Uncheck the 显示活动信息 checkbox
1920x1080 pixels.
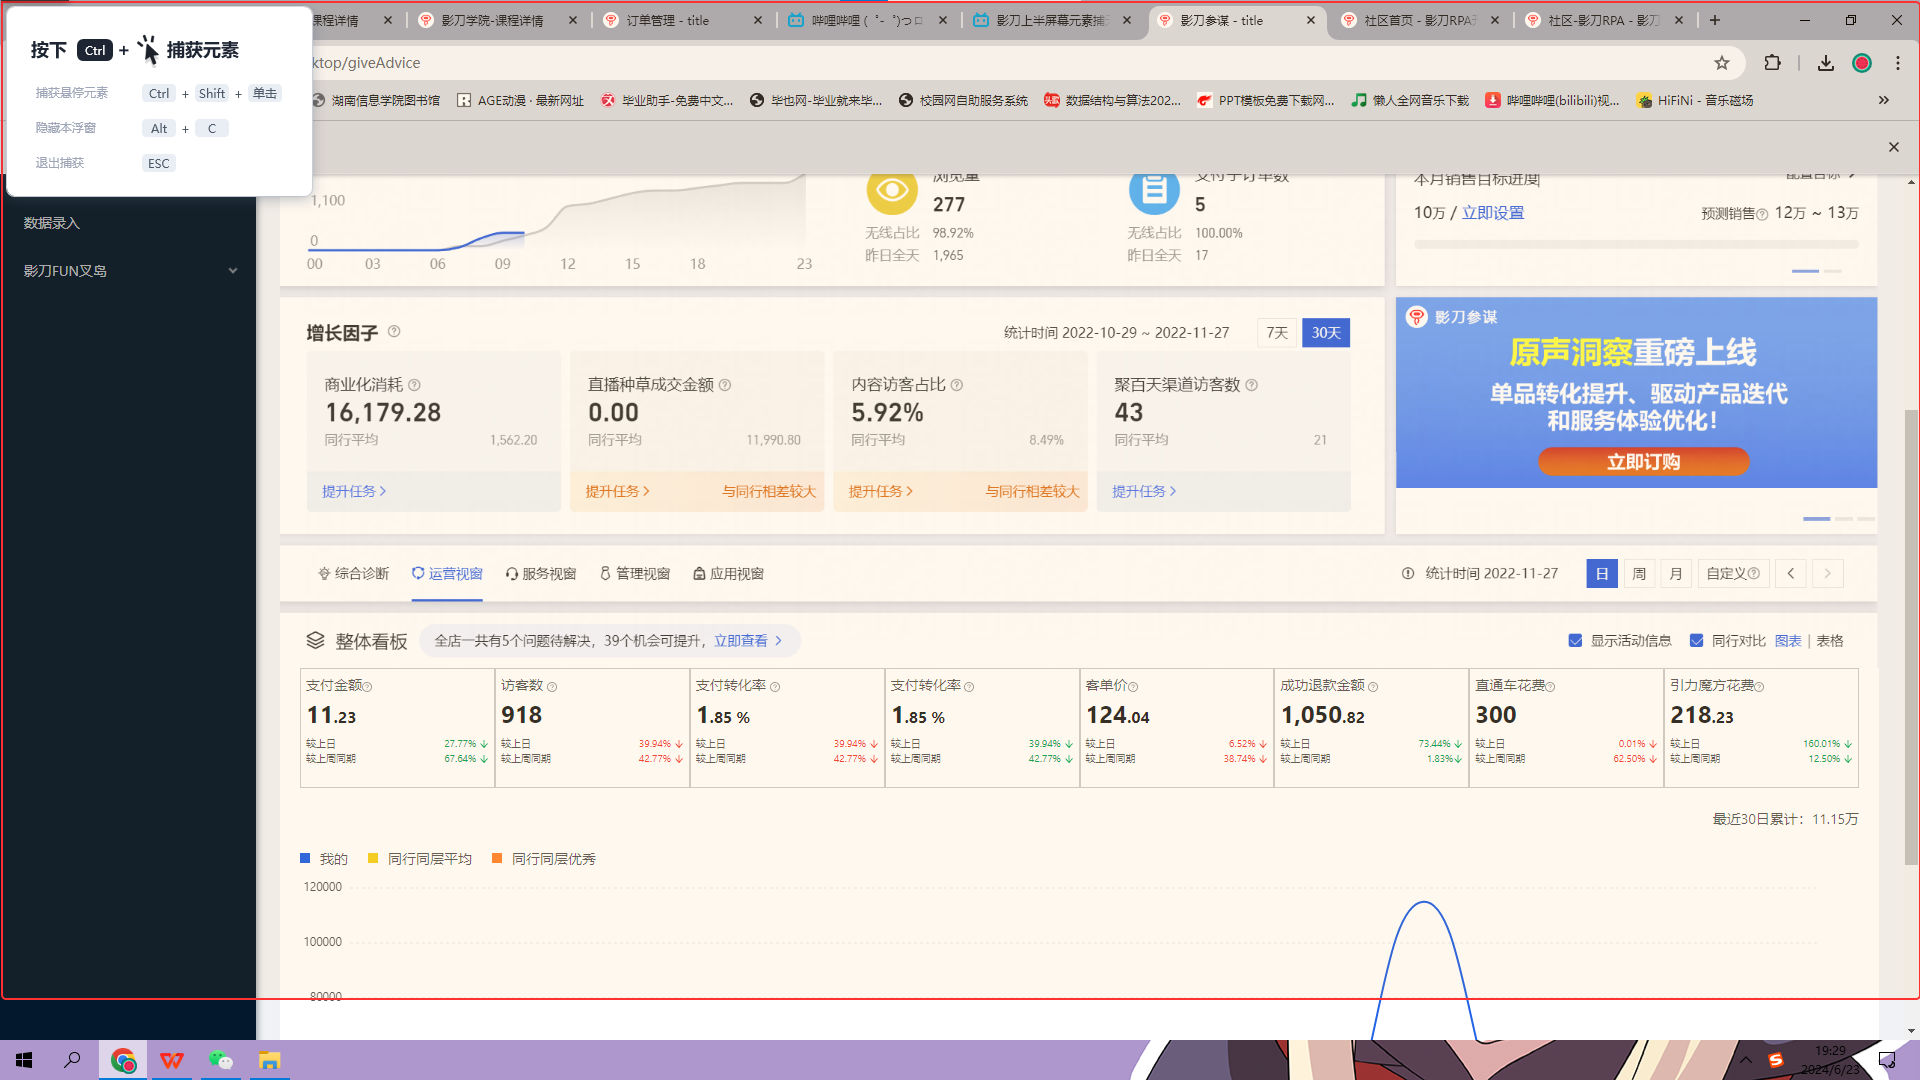tap(1575, 641)
